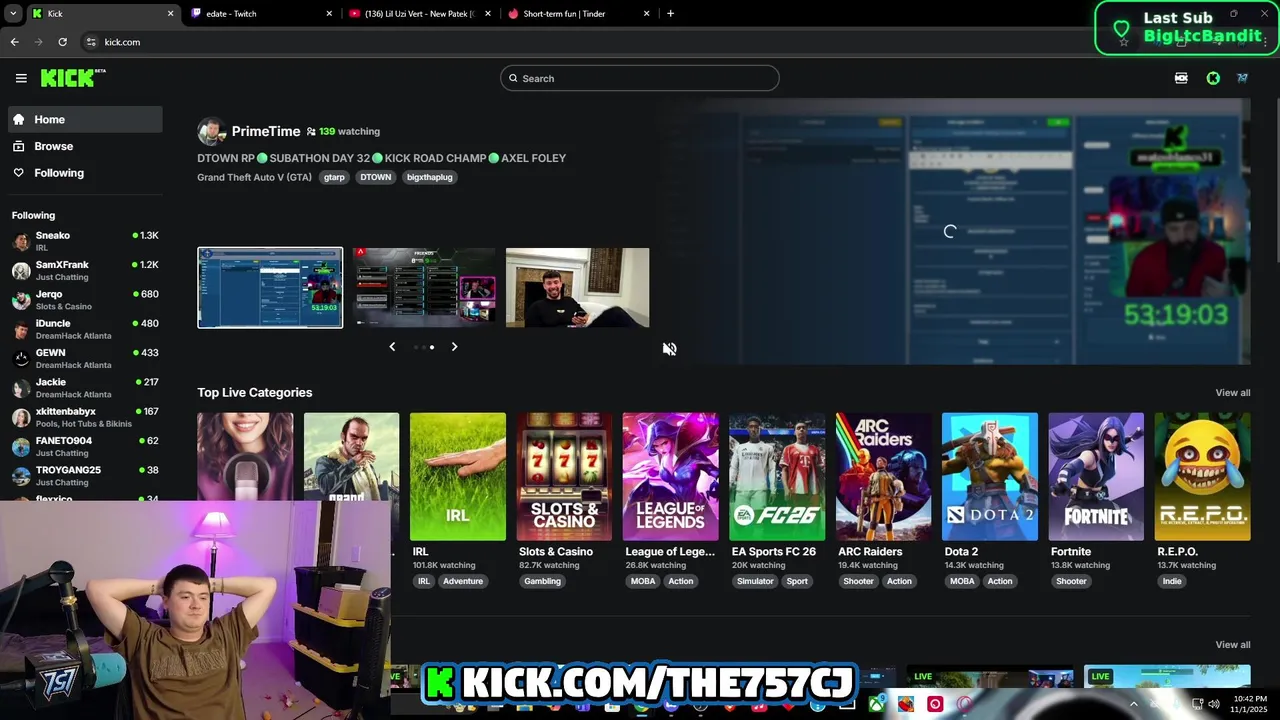Open the ARC Raiders category card
The height and width of the screenshot is (720, 1280).
point(884,477)
